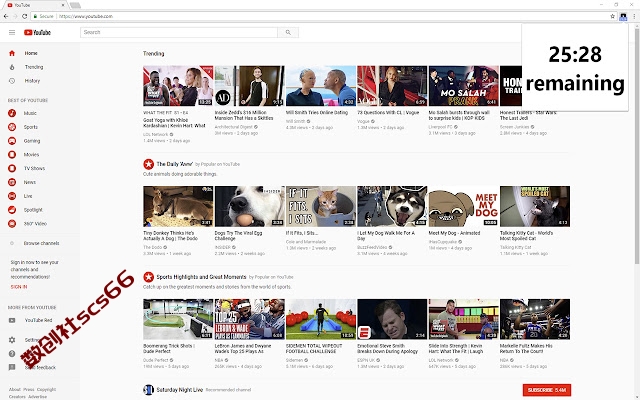The width and height of the screenshot is (640, 400).
Task: Click the Gaming channel icon
Action: click(12, 141)
